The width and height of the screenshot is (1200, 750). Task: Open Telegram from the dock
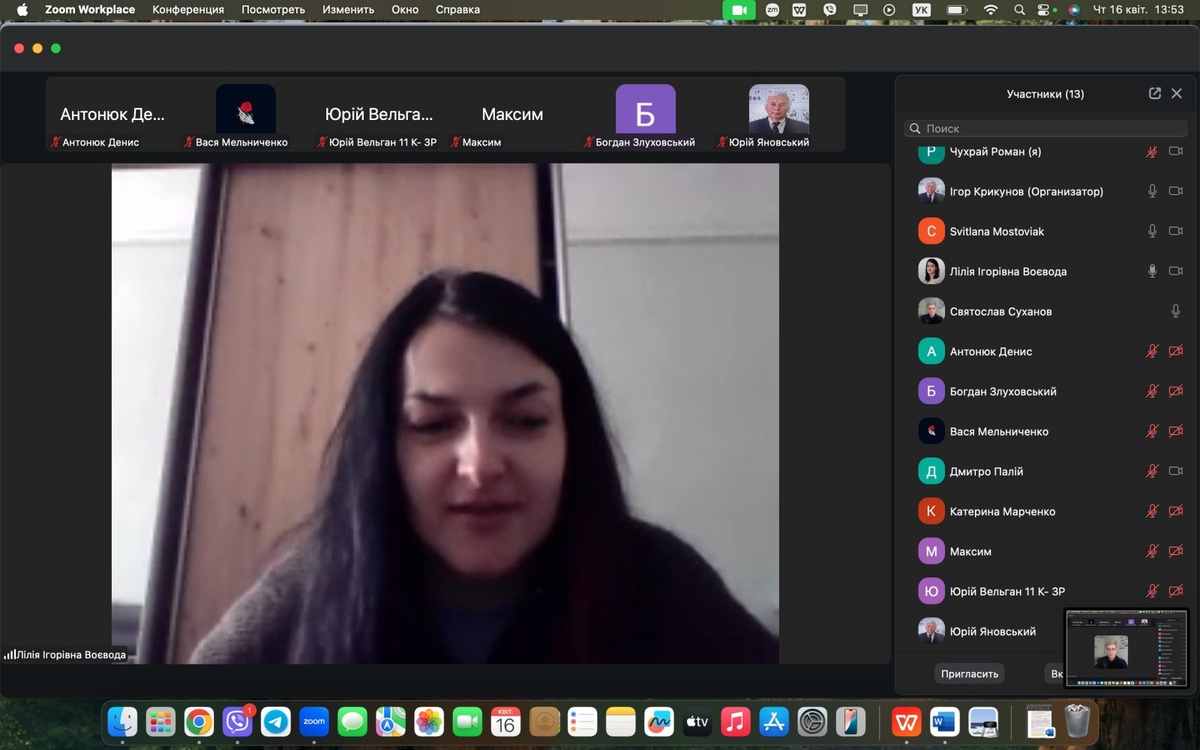(276, 721)
